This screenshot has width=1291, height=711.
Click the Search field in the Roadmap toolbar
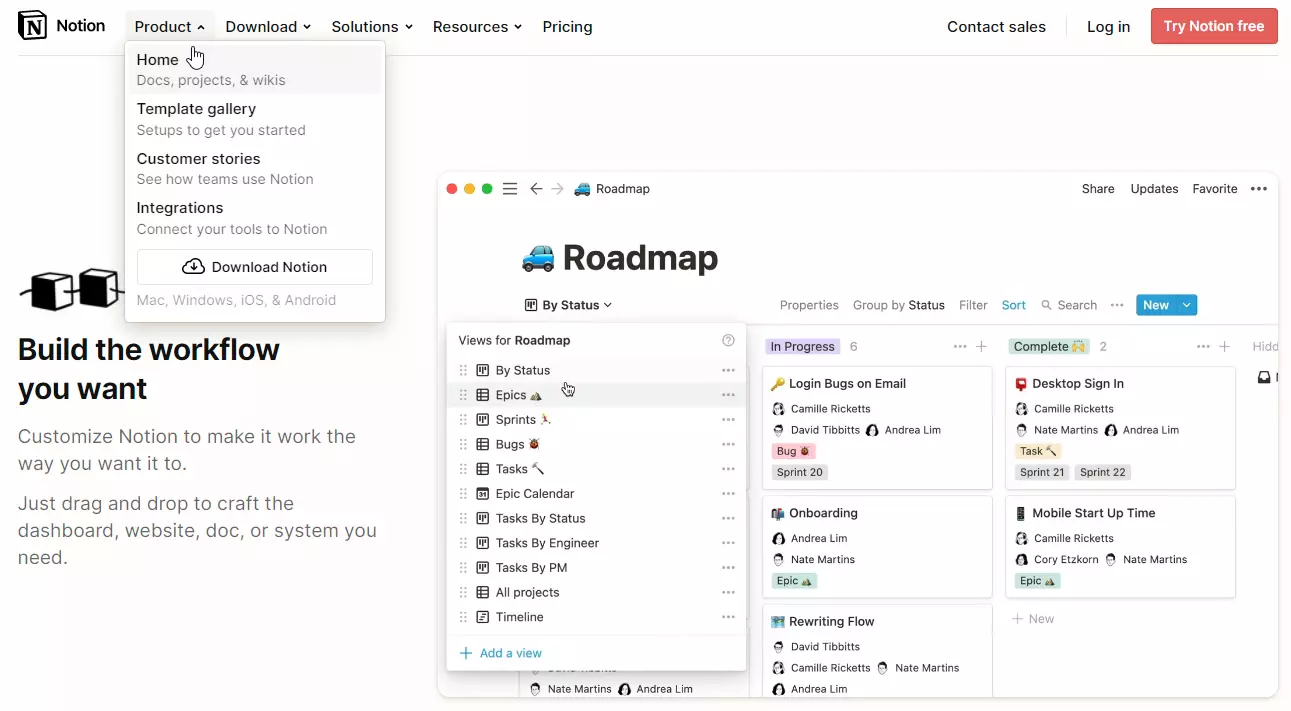coord(1069,305)
